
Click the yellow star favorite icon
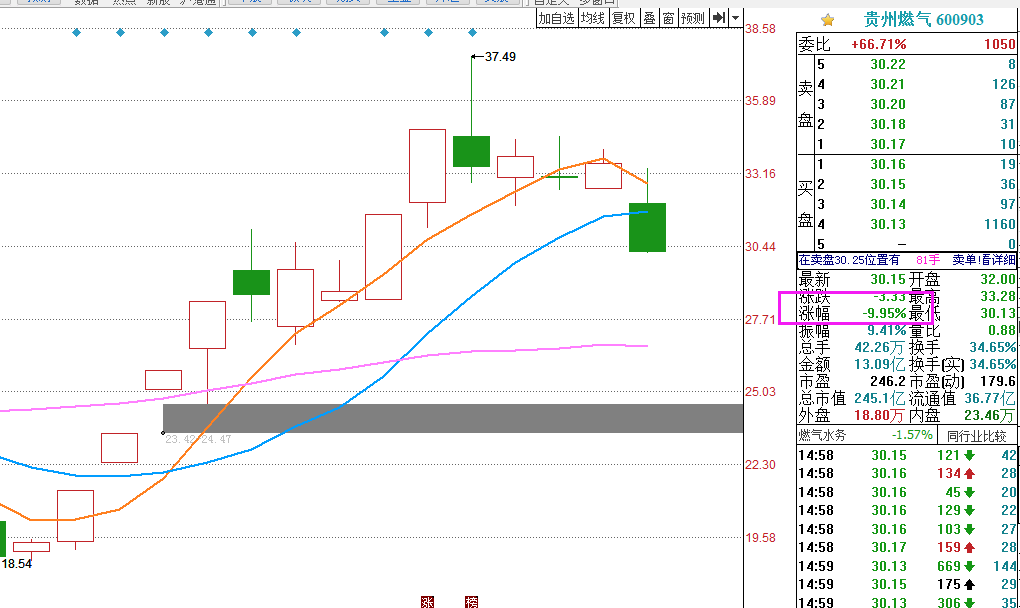(x=827, y=20)
